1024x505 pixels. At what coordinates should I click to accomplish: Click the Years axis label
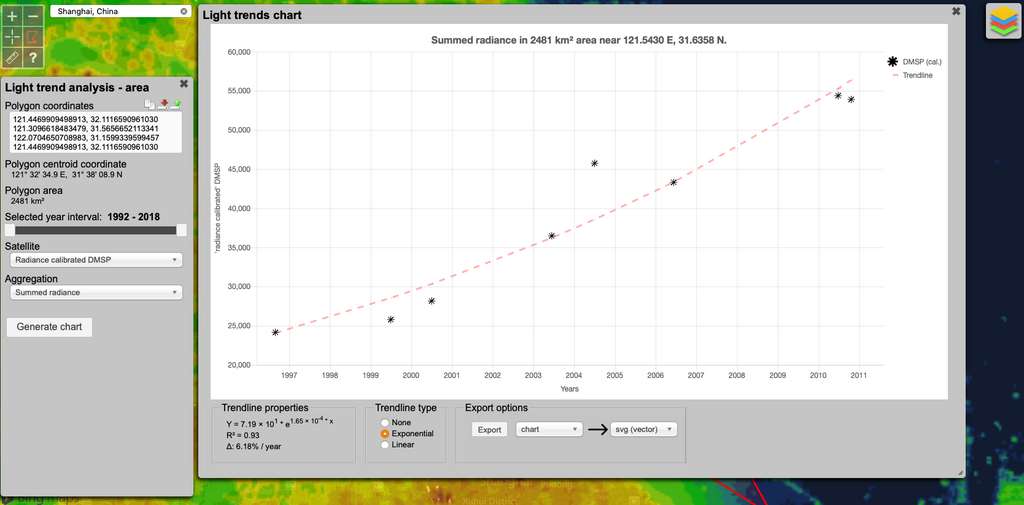tap(569, 389)
